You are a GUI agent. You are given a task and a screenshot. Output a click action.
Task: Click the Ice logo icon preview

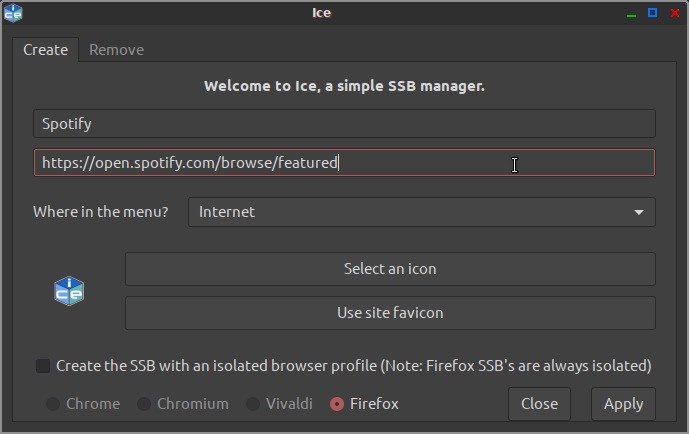point(69,291)
